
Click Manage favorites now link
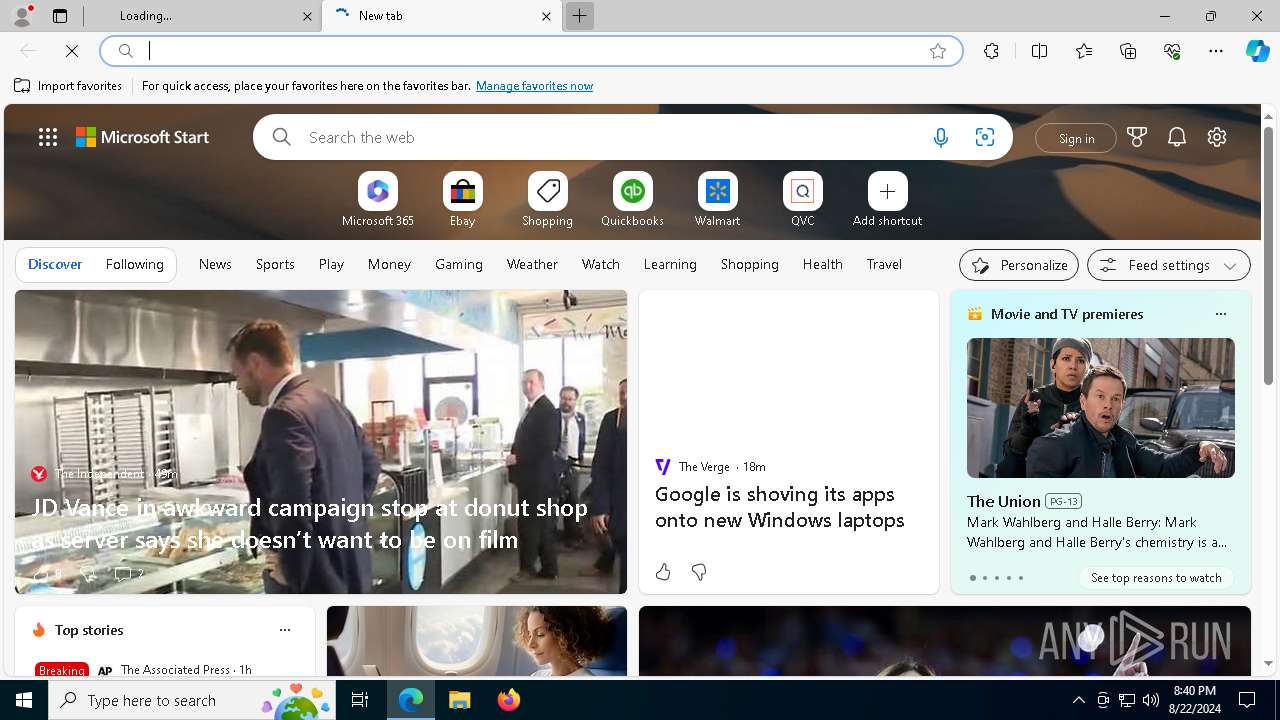click(x=534, y=86)
